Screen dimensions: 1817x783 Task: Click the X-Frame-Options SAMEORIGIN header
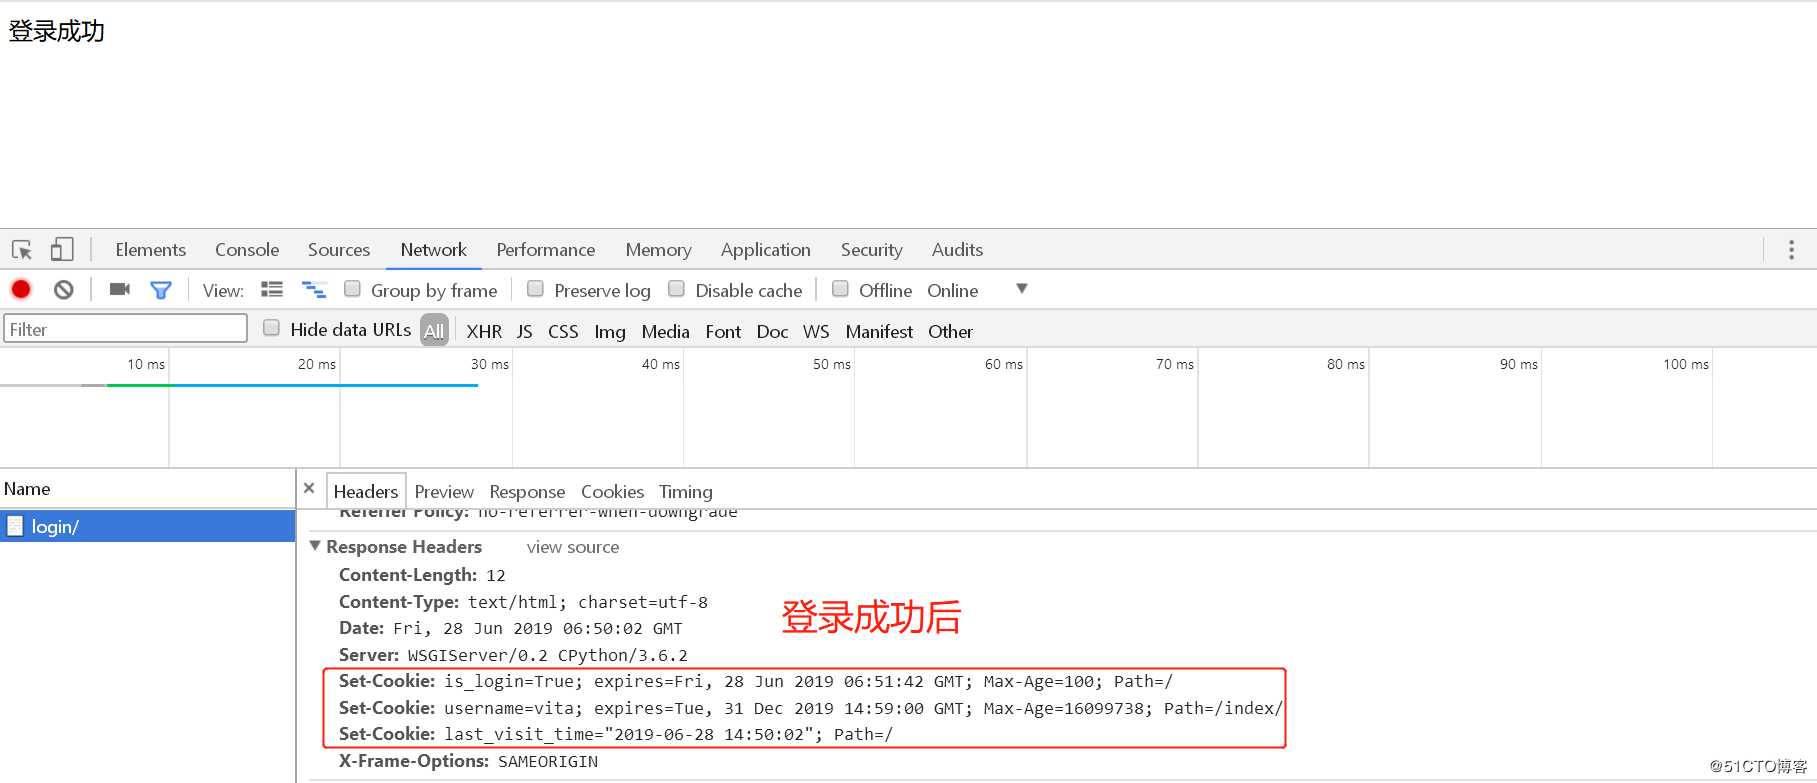(468, 761)
